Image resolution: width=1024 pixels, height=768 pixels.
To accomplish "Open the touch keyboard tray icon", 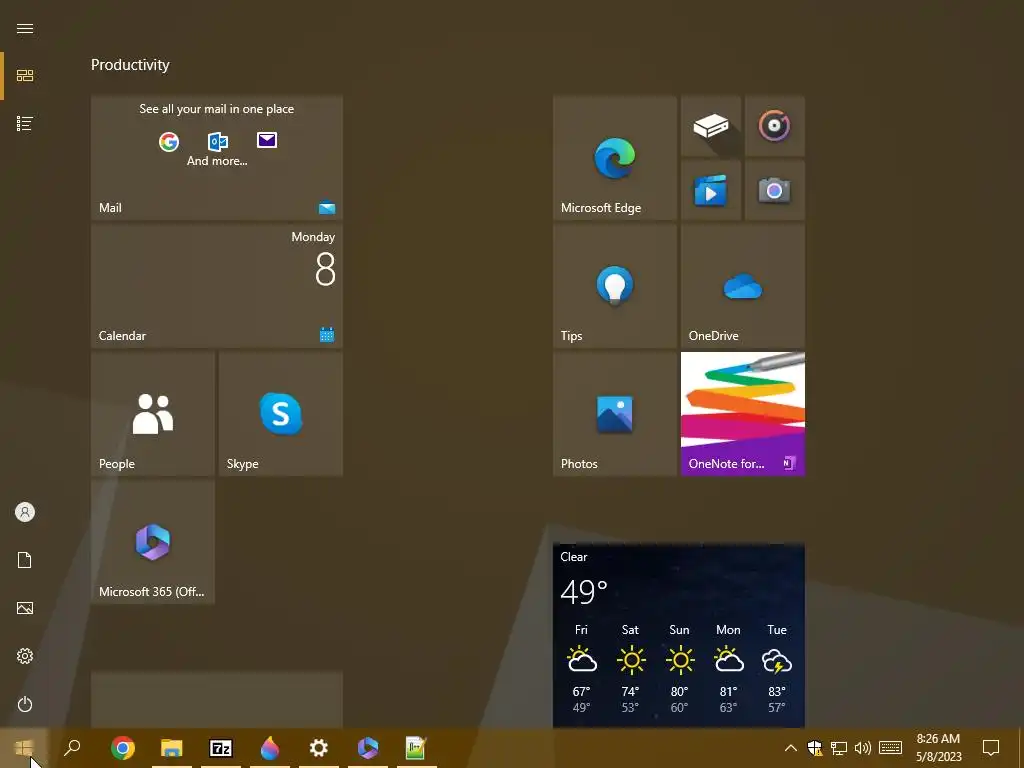I will (891, 748).
